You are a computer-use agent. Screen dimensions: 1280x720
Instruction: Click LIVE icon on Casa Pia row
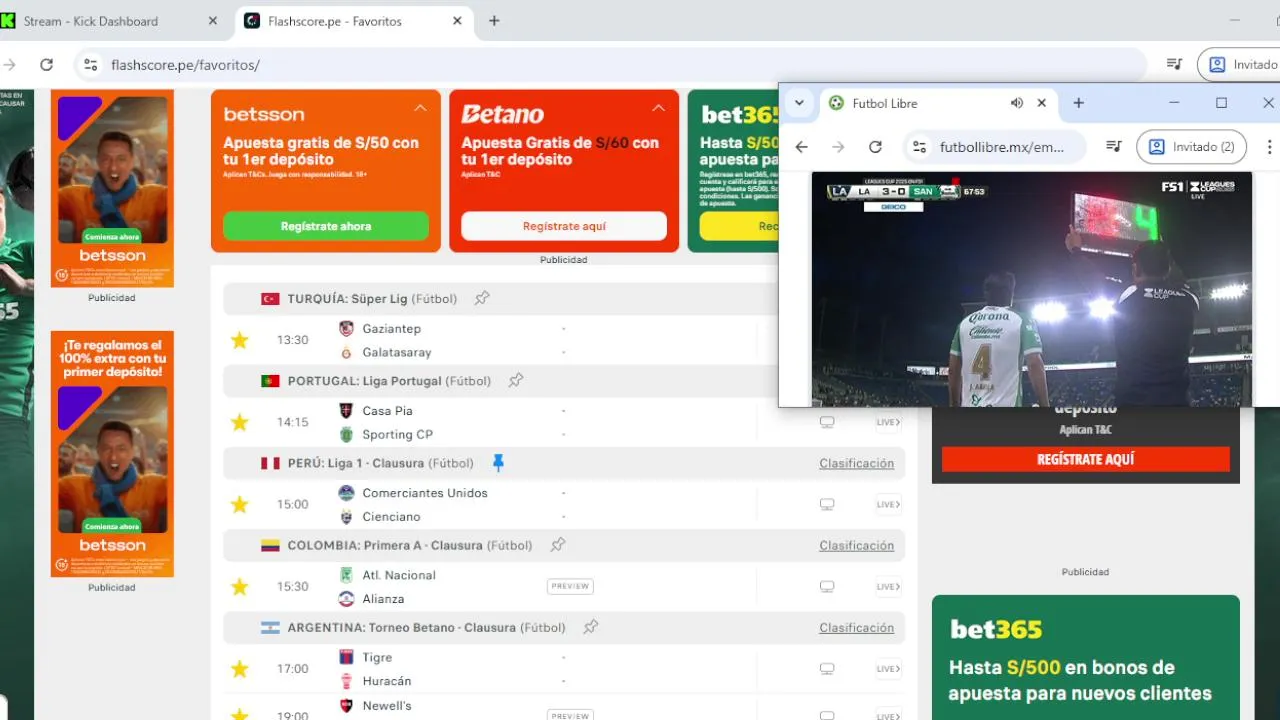888,422
